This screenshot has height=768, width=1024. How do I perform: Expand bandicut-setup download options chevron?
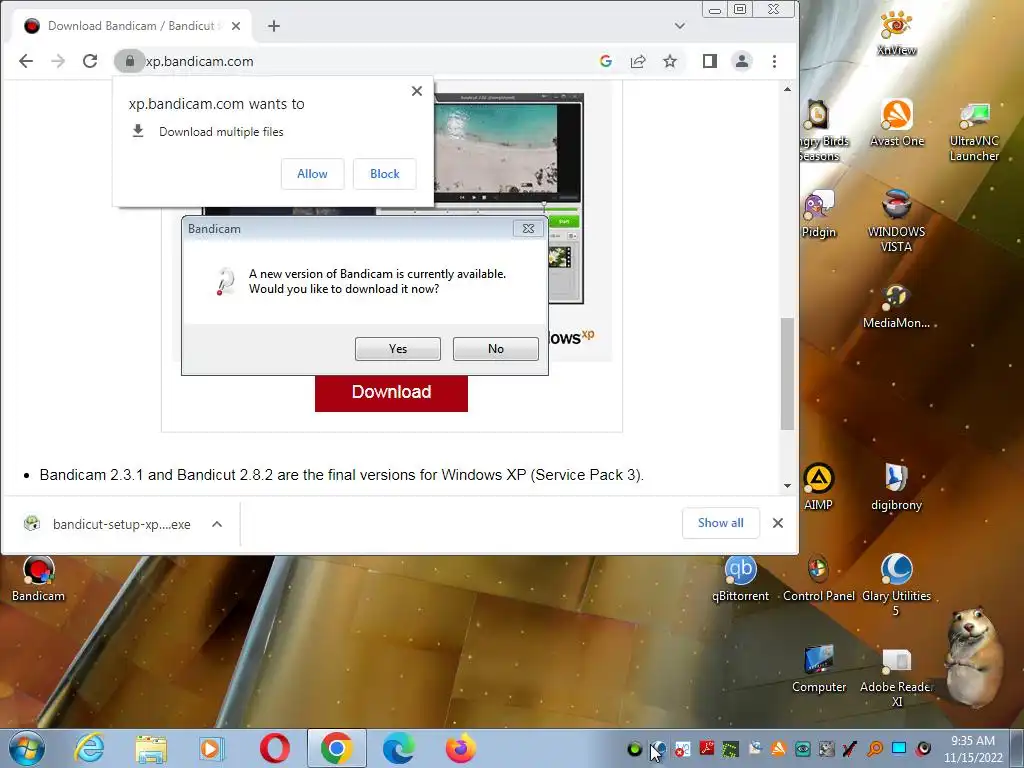coord(217,524)
